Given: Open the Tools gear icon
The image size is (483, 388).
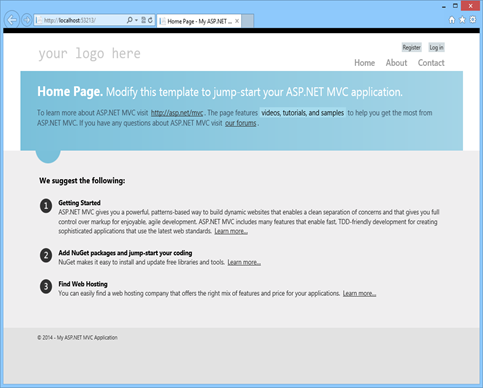Looking at the screenshot, I should 473,20.
